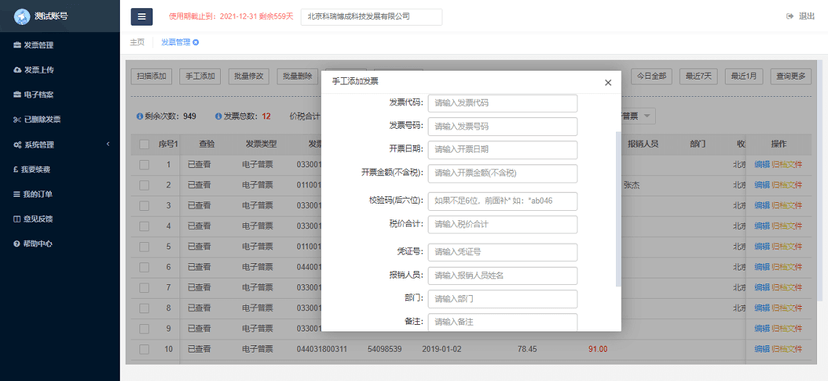
Task: Tick the checkbox for row 3
Action: (144, 205)
